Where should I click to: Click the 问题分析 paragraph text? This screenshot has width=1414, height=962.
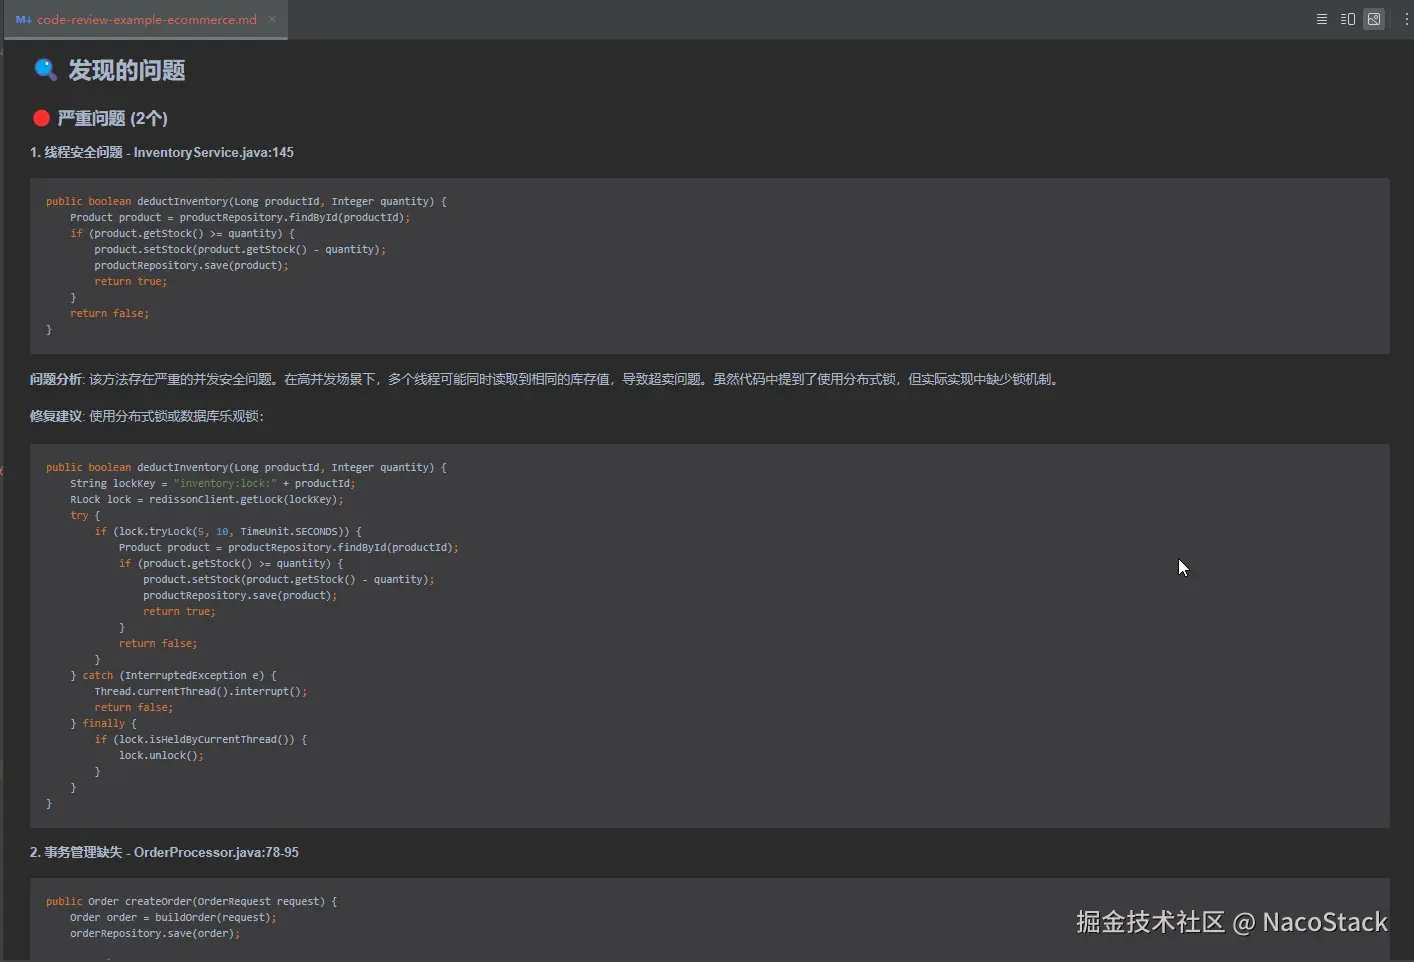(546, 379)
